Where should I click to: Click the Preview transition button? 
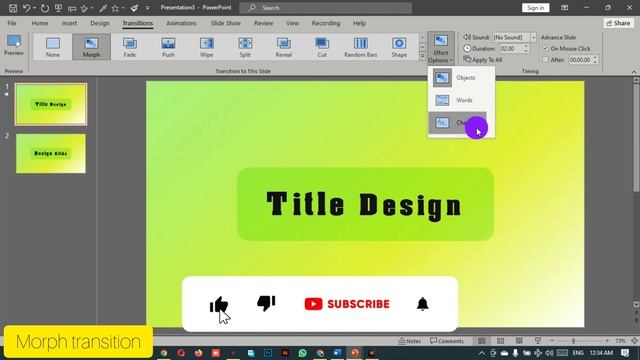13,45
